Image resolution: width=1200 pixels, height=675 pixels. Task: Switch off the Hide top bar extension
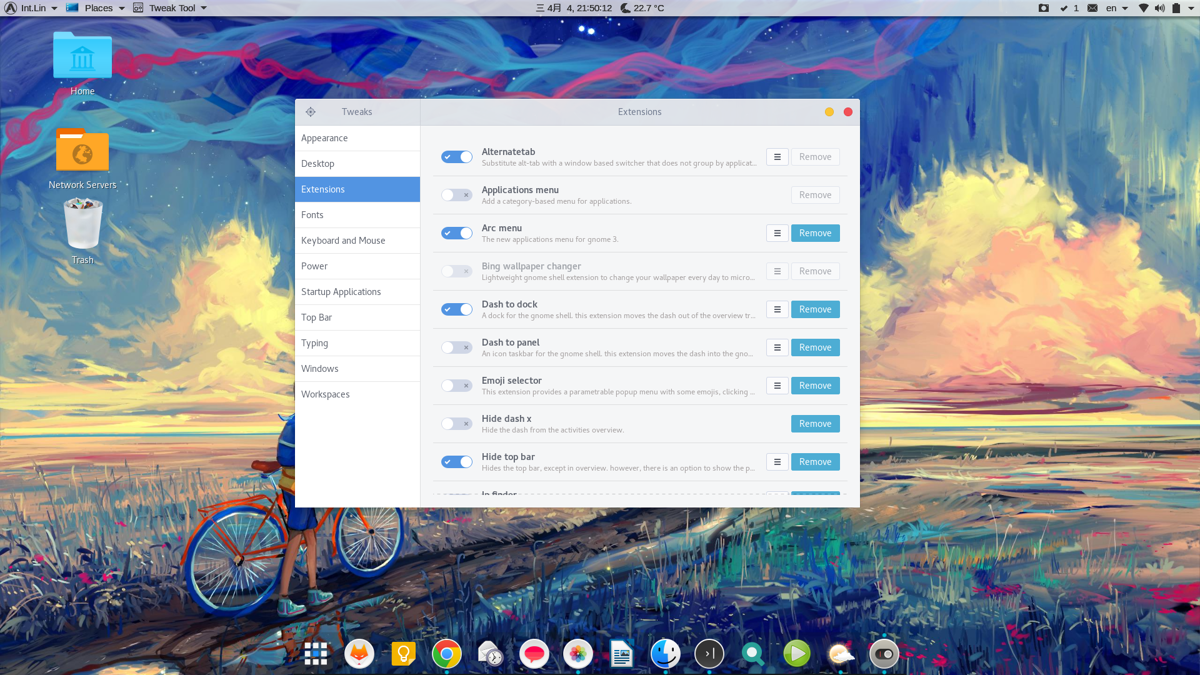coord(457,461)
